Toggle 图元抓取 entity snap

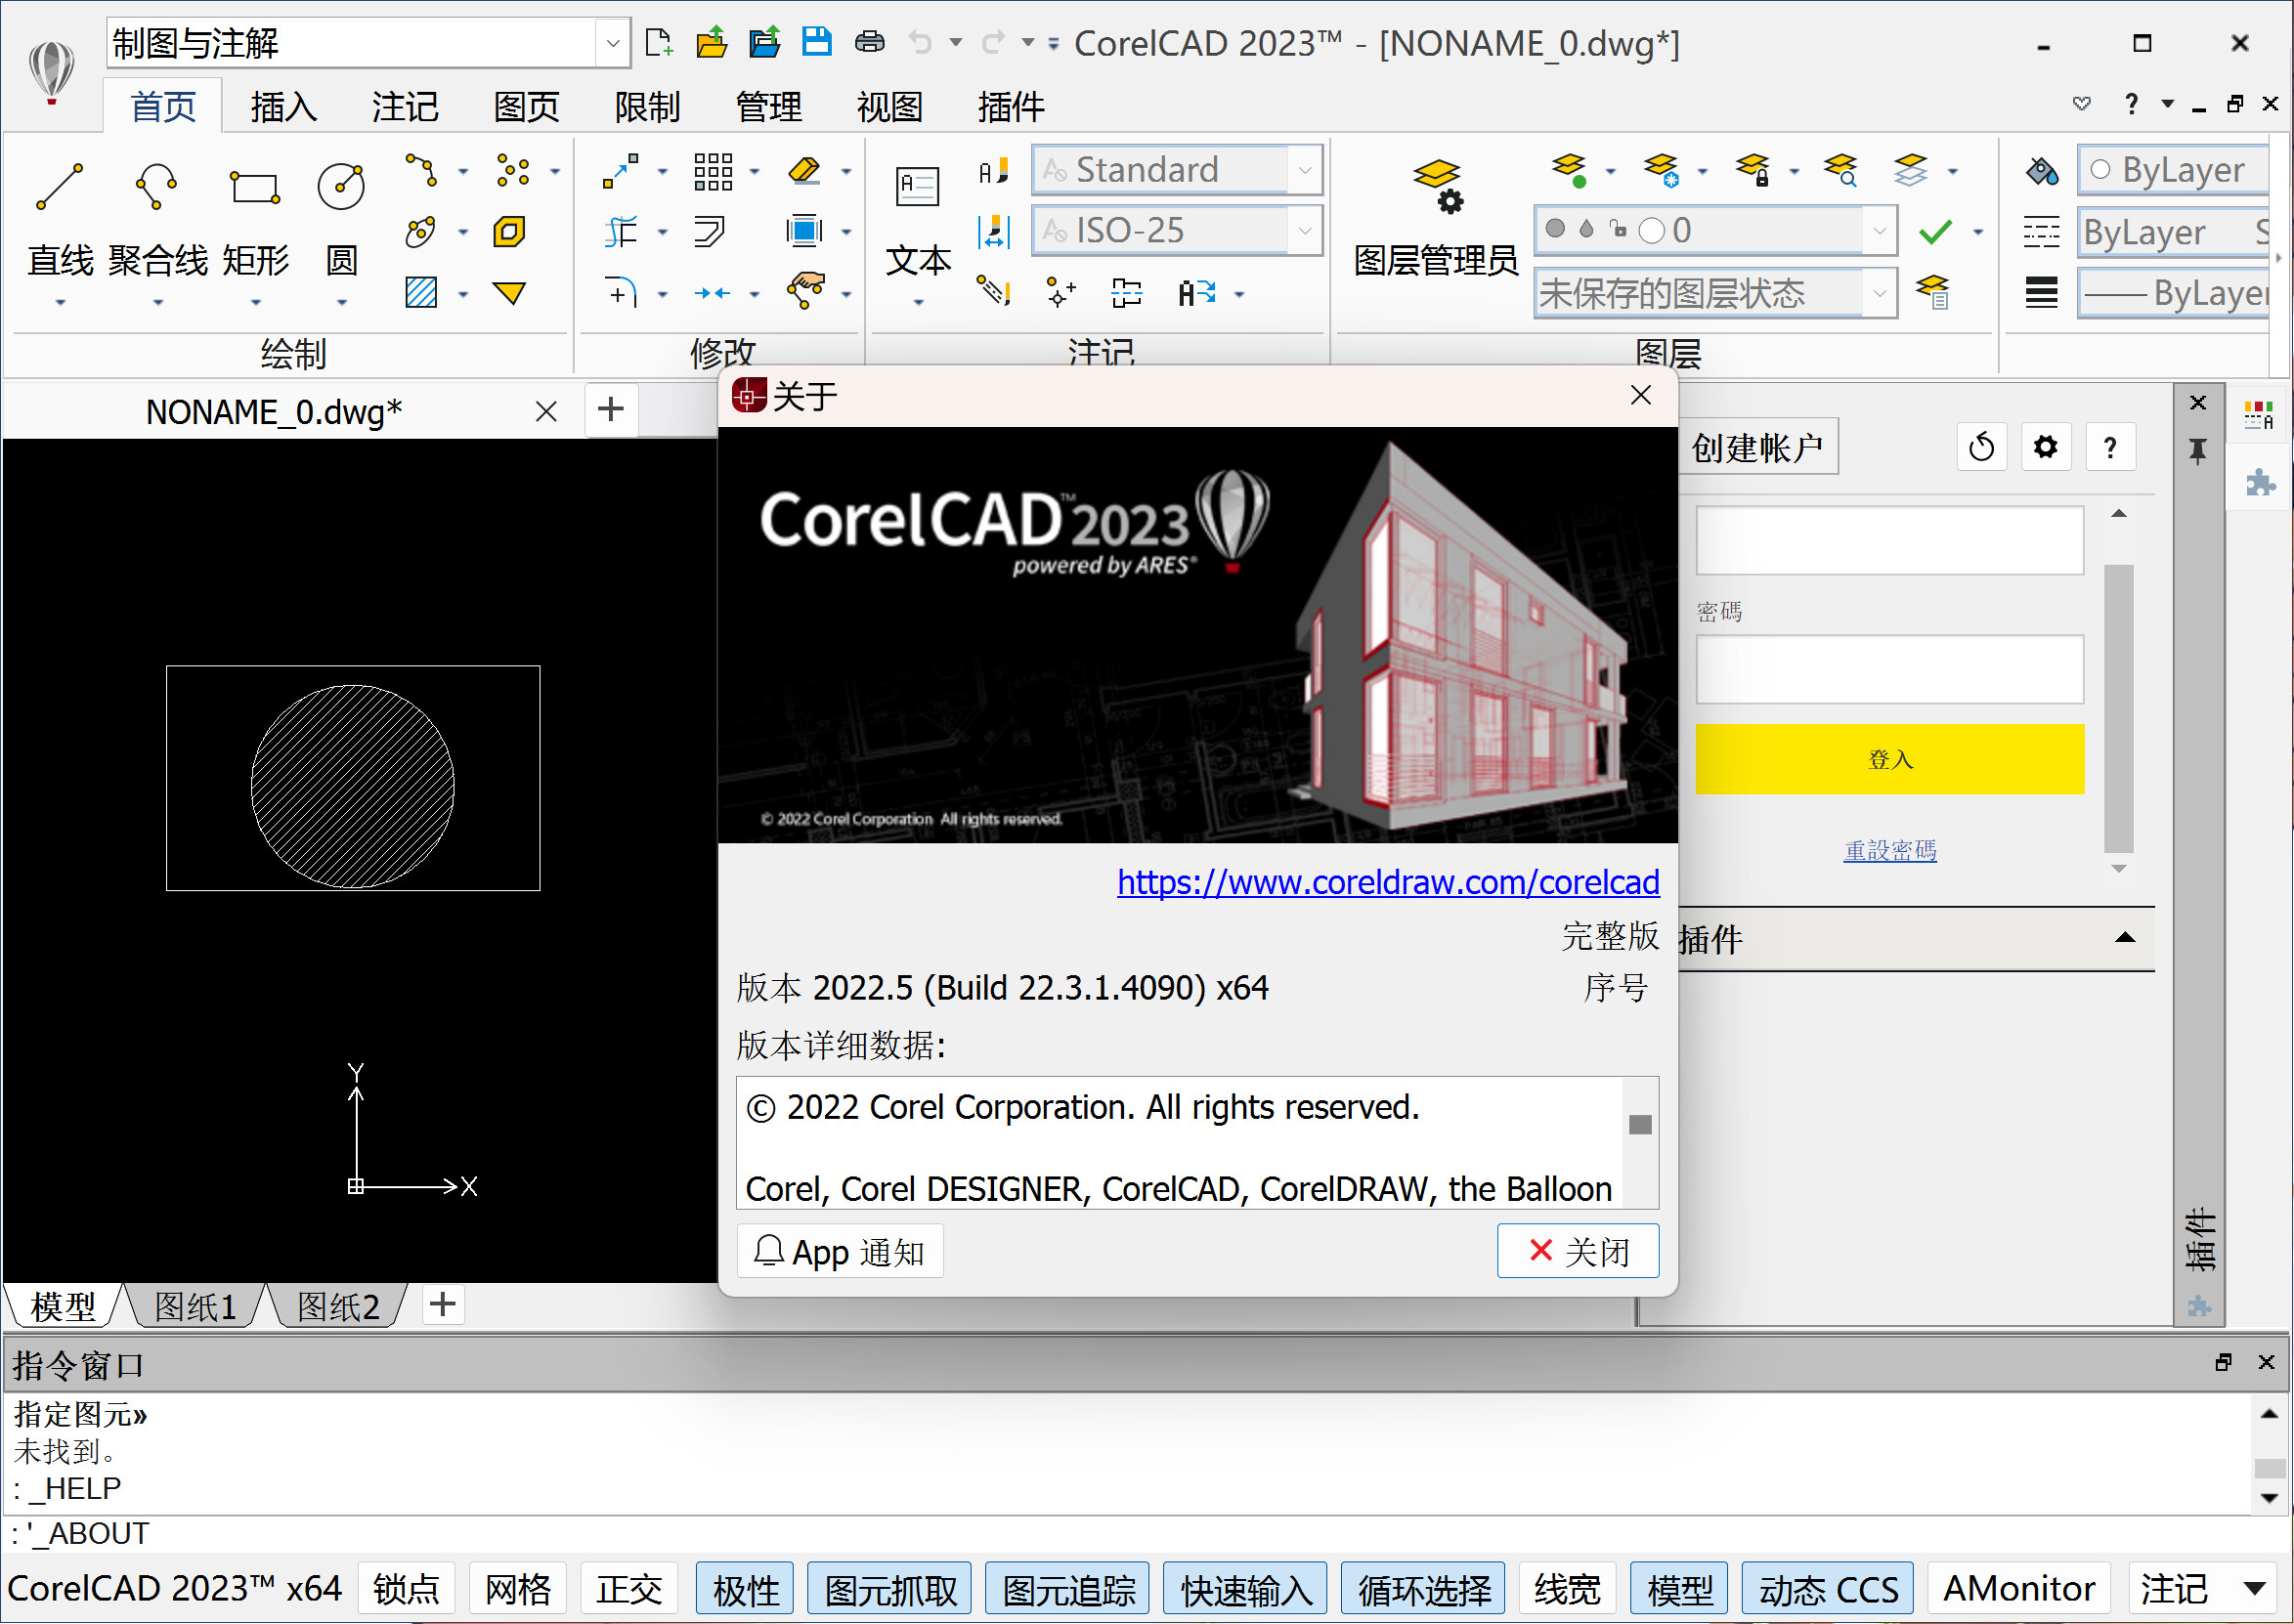890,1588
